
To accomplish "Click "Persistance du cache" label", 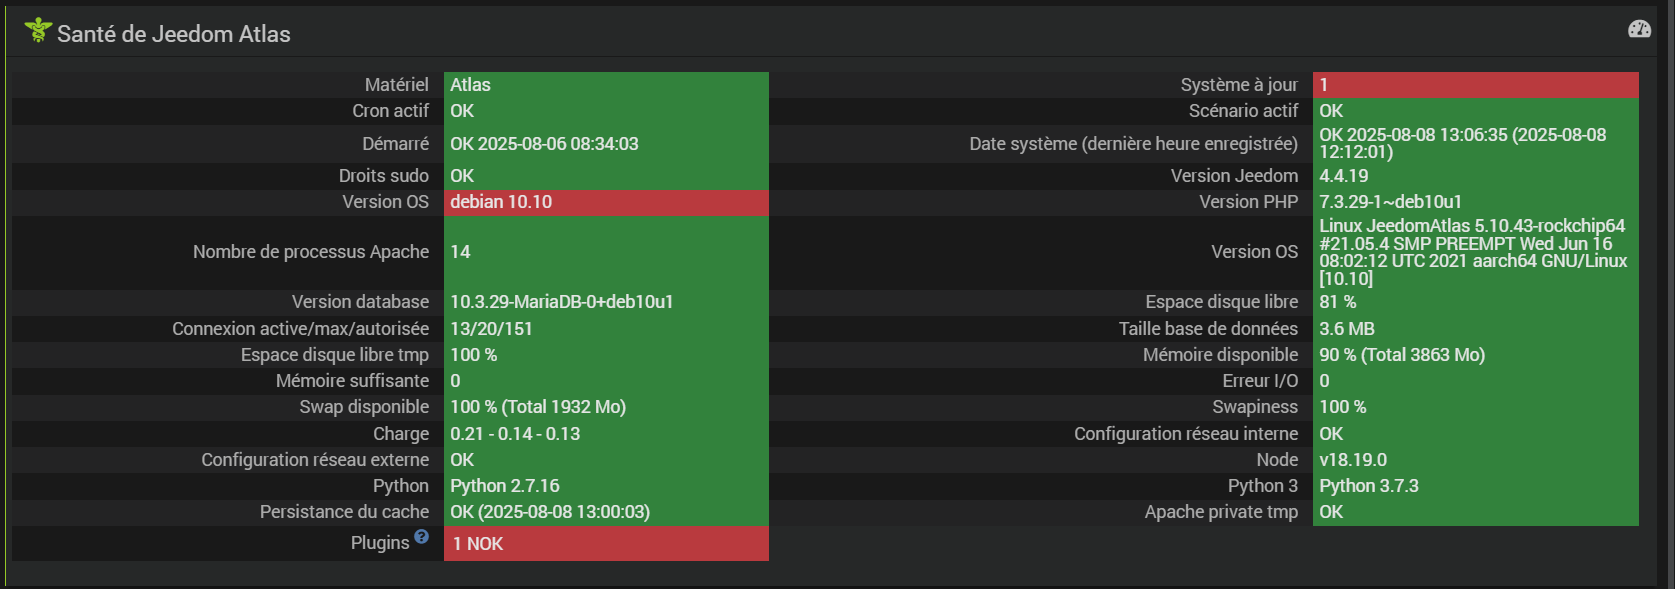I will [x=344, y=512].
